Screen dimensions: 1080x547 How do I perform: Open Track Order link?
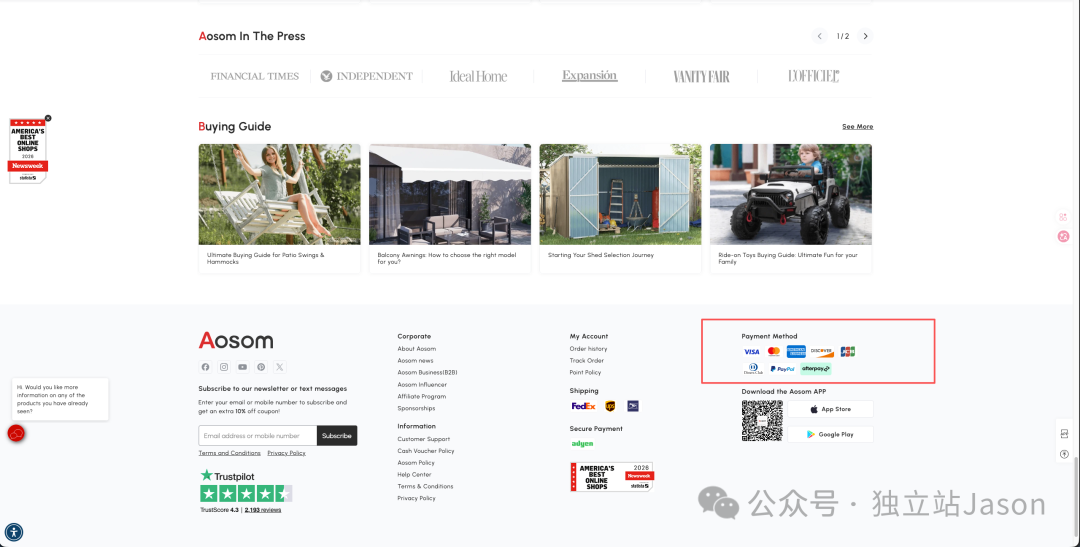click(x=587, y=360)
